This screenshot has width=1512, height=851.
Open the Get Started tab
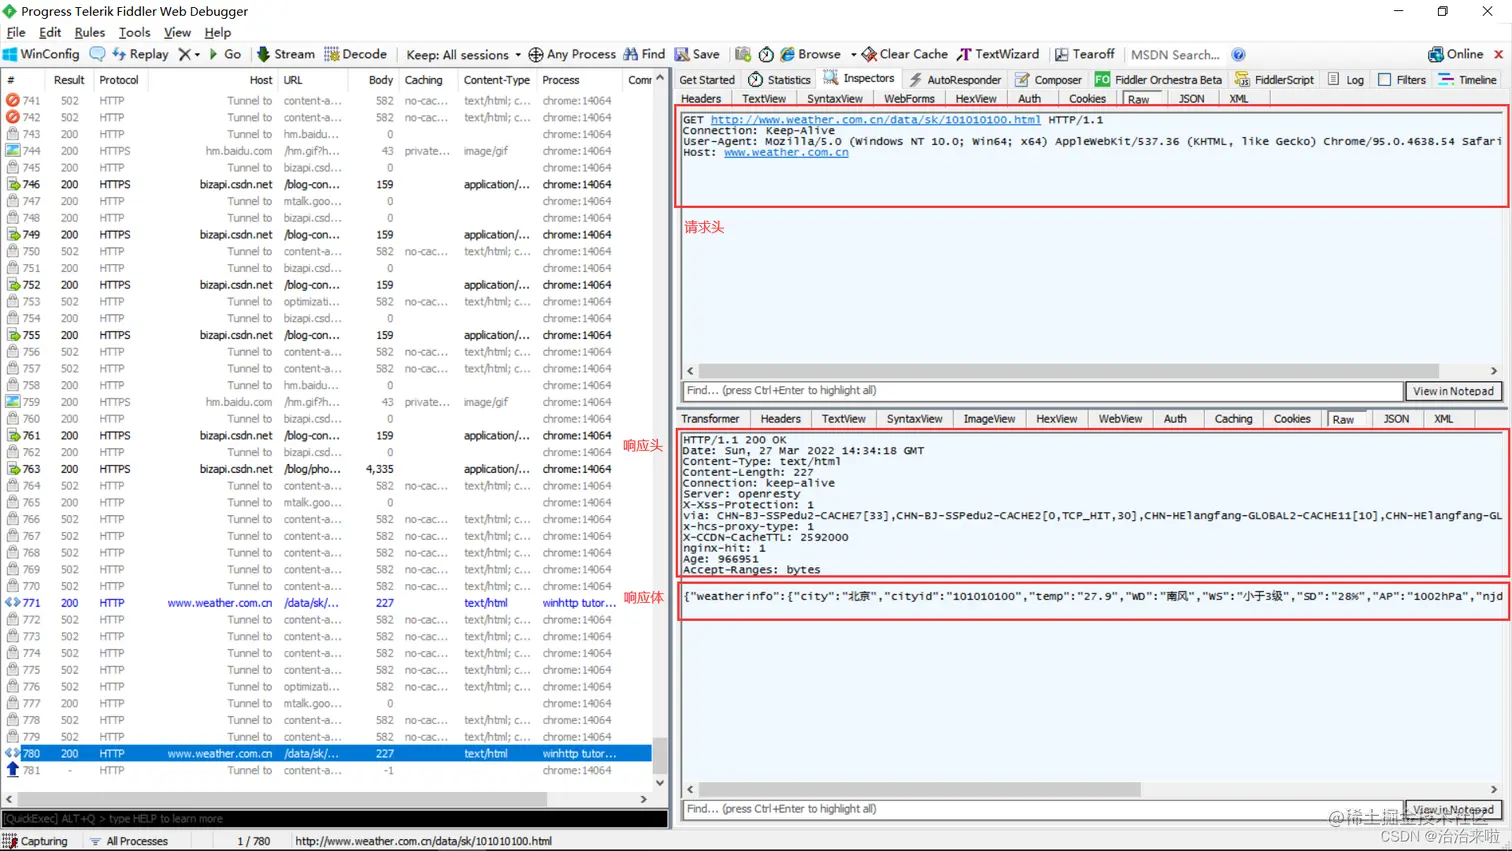(x=707, y=79)
